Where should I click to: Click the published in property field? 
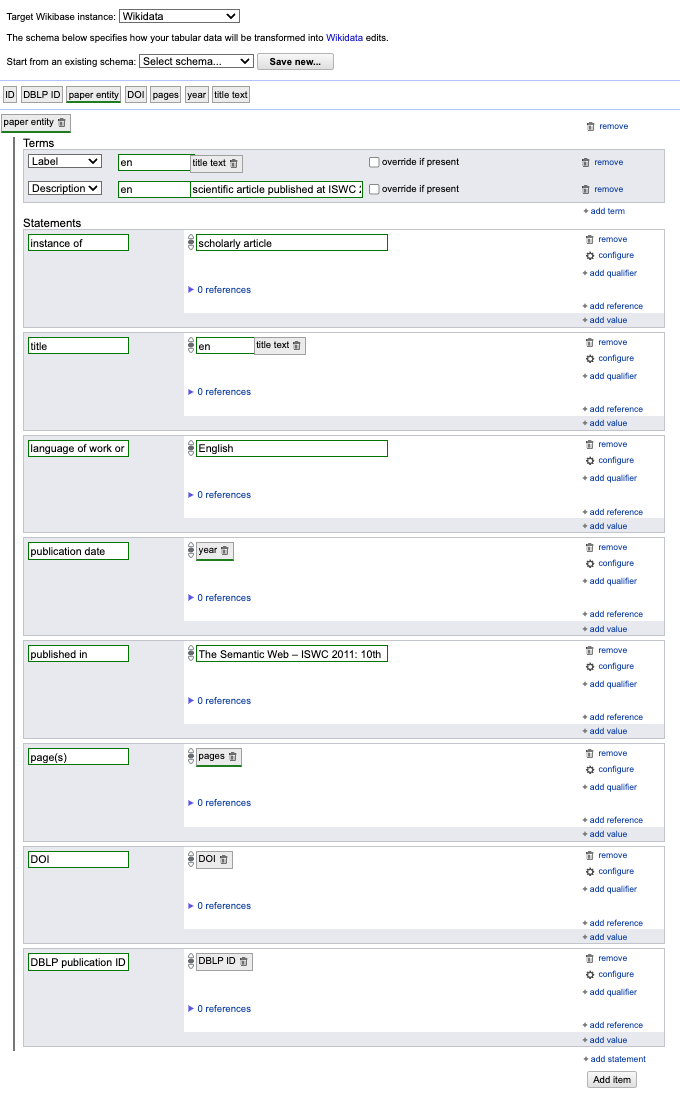78,654
